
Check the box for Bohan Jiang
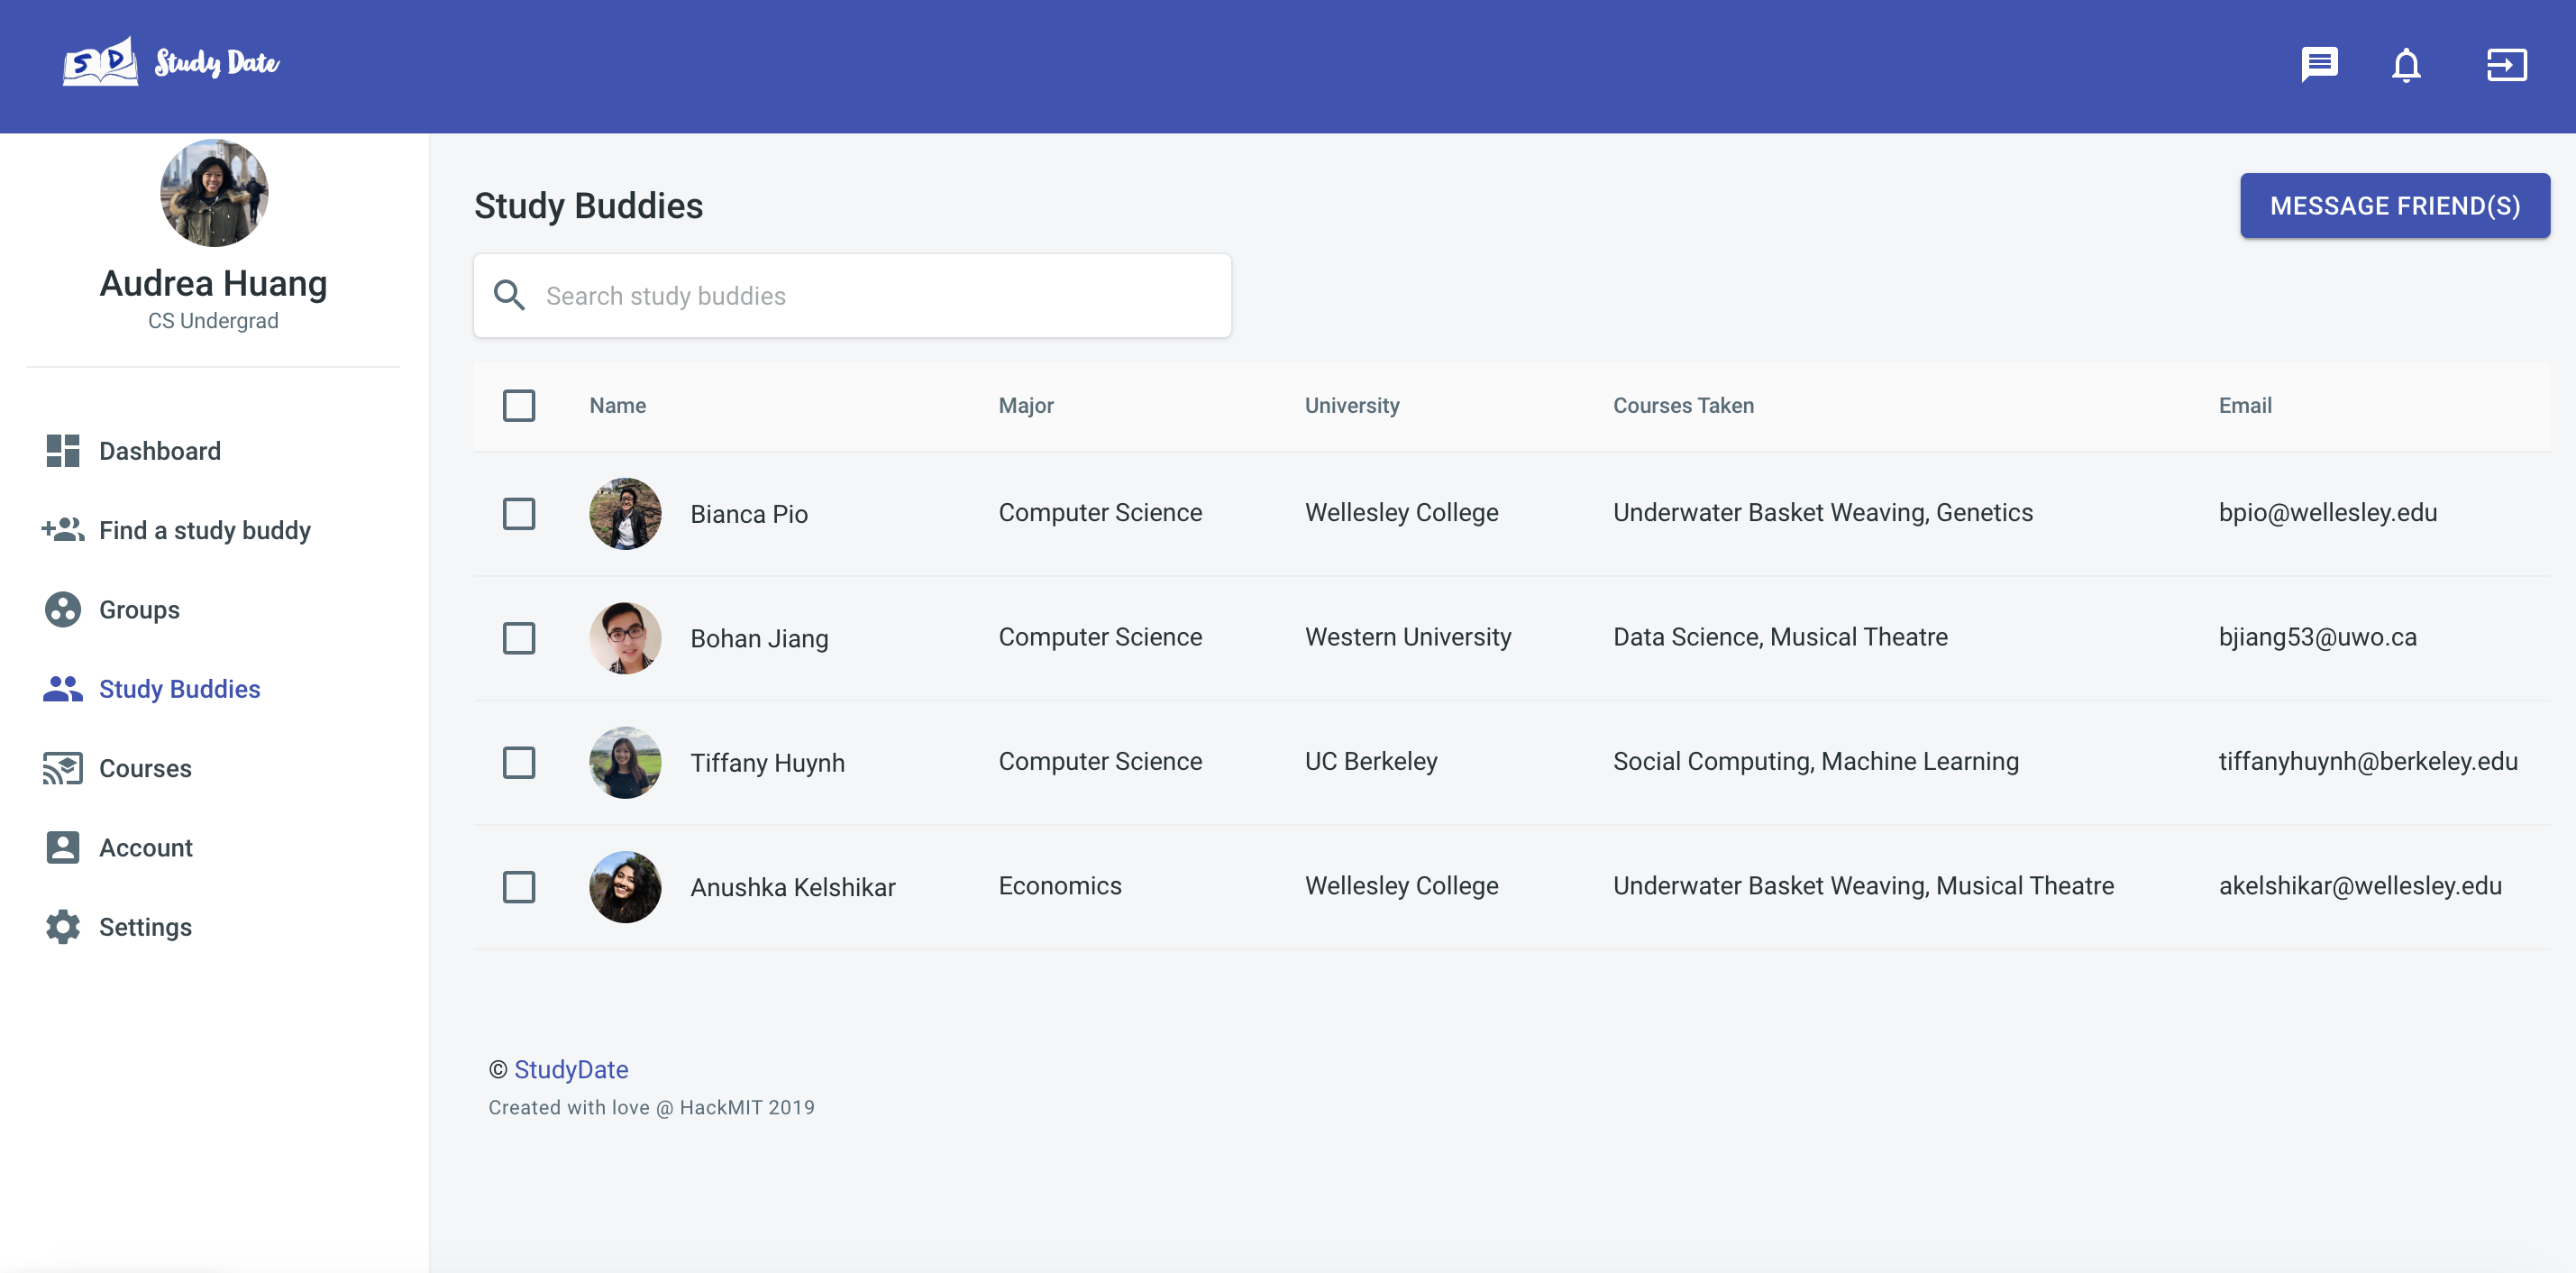tap(519, 638)
